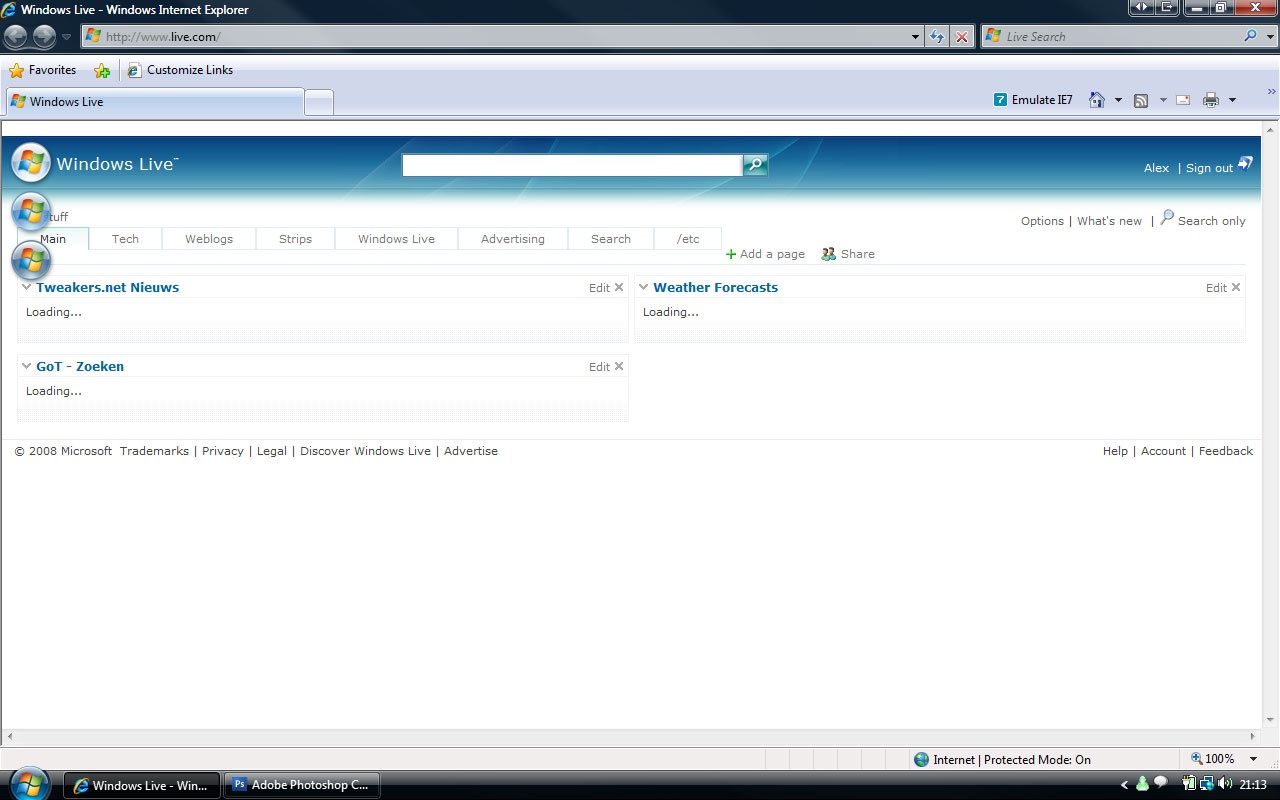1280x800 pixels.
Task: Click the Add a page link
Action: click(x=765, y=254)
